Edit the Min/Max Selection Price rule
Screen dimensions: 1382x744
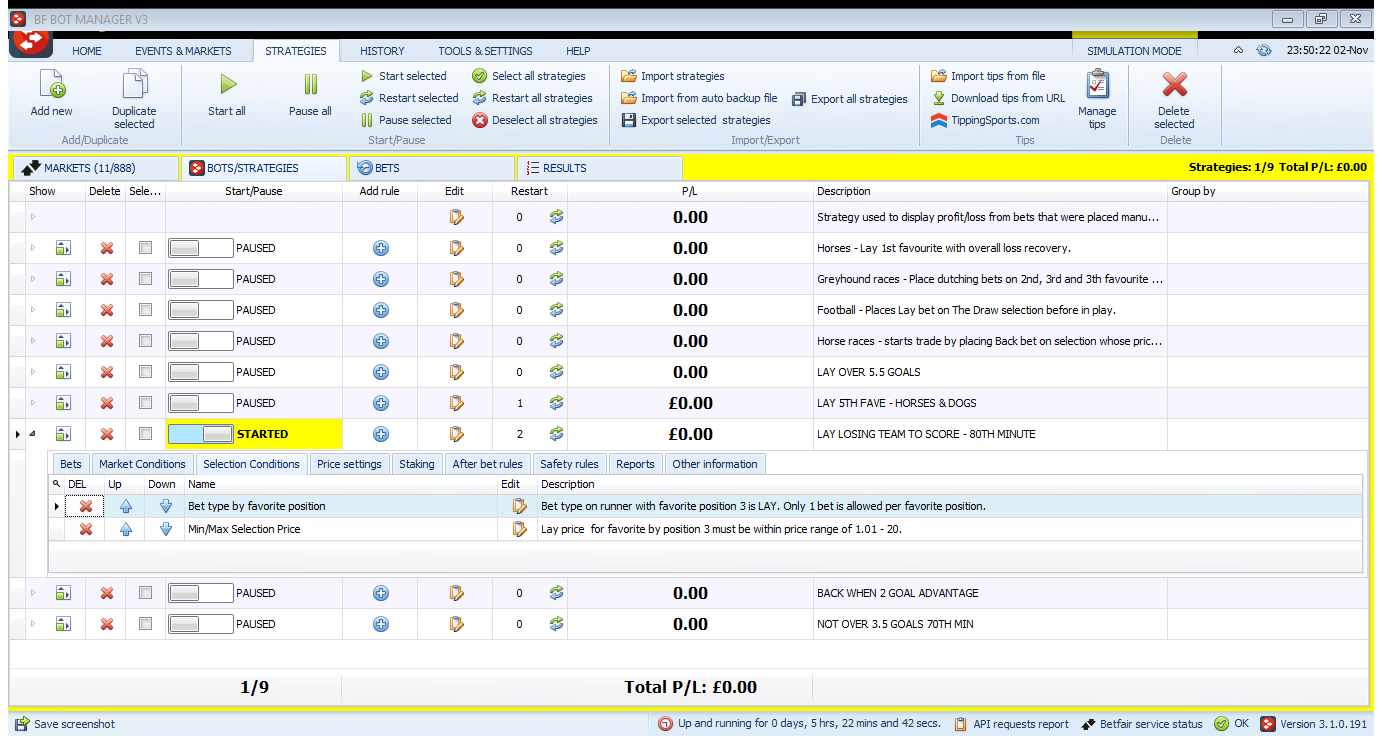point(519,529)
